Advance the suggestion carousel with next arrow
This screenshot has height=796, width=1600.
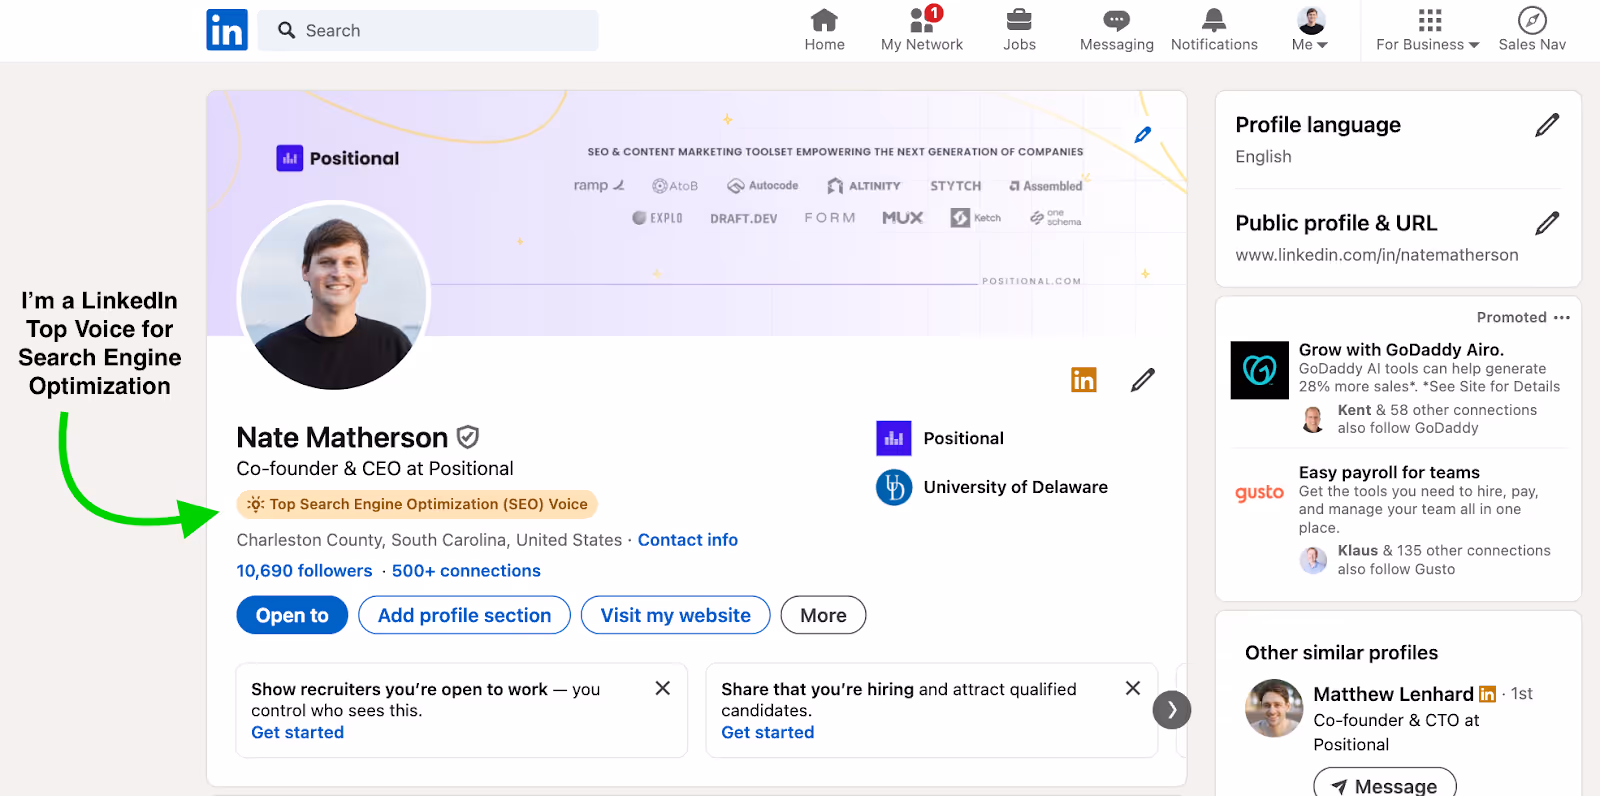1172,710
